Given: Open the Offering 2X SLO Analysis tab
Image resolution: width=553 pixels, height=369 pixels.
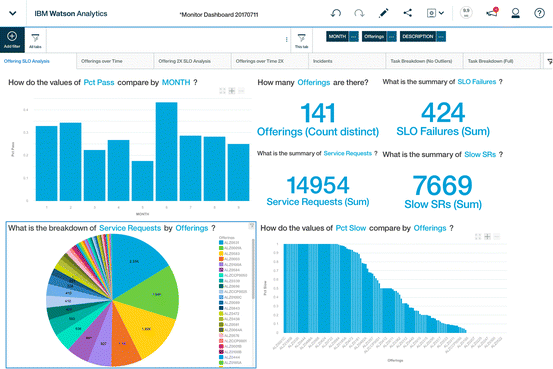Looking at the screenshot, I should pyautogui.click(x=193, y=61).
